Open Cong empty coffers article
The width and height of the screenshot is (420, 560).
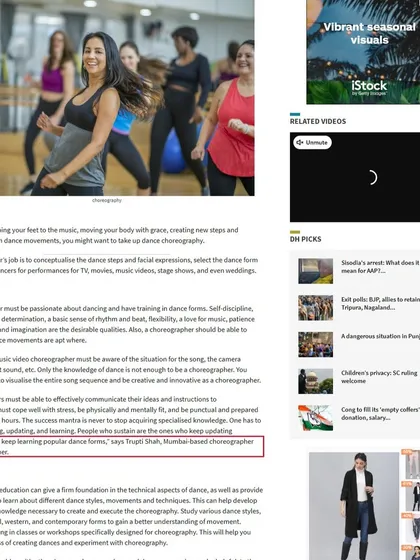click(x=380, y=413)
